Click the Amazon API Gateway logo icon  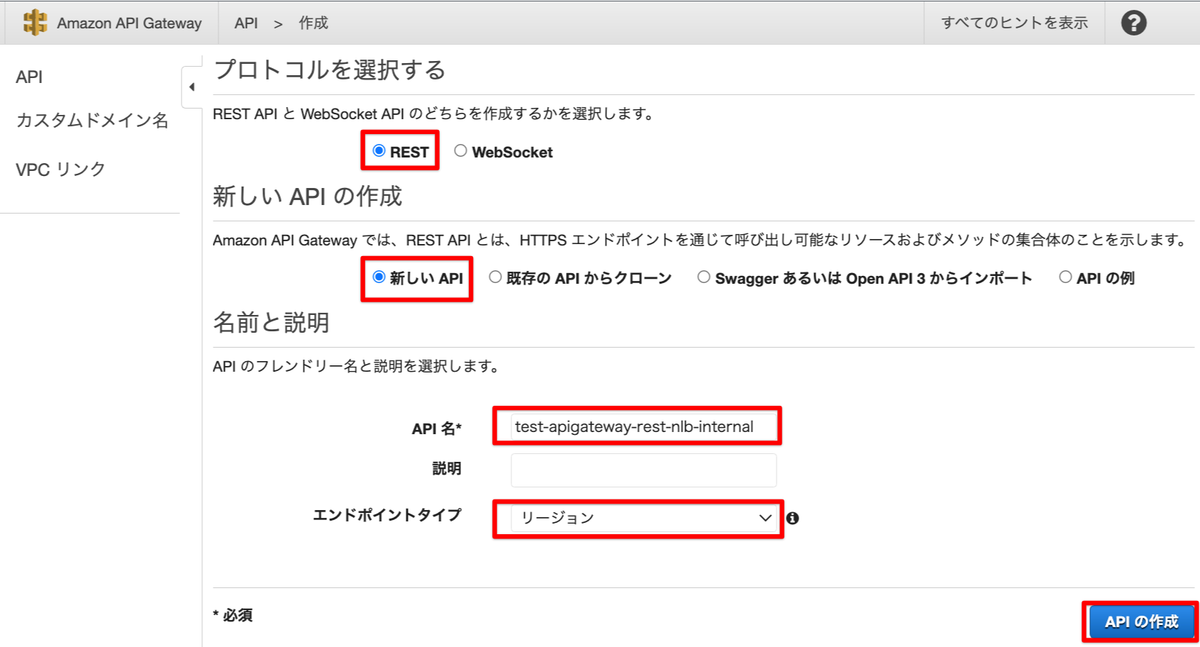[x=37, y=22]
